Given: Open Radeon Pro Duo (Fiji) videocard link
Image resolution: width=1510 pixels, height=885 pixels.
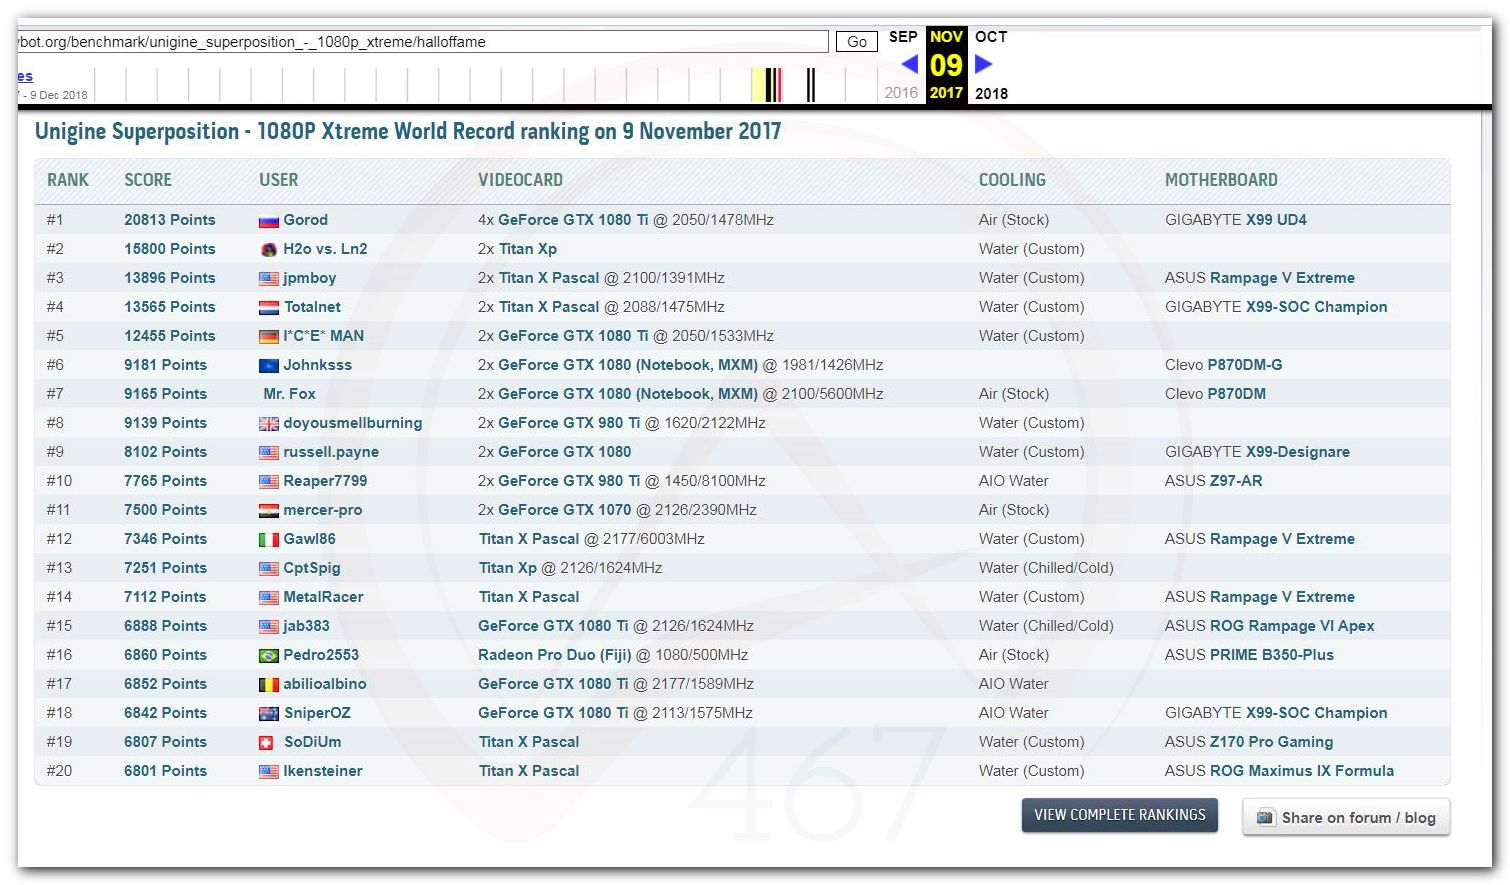Looking at the screenshot, I should point(555,655).
